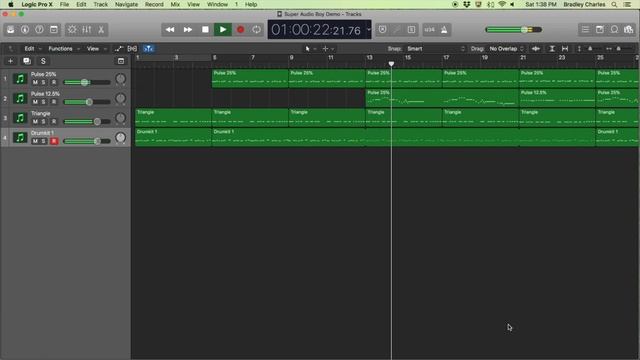Open the pointer left-click tool menu
Viewport: 640px width, 360px height.
click(310, 49)
